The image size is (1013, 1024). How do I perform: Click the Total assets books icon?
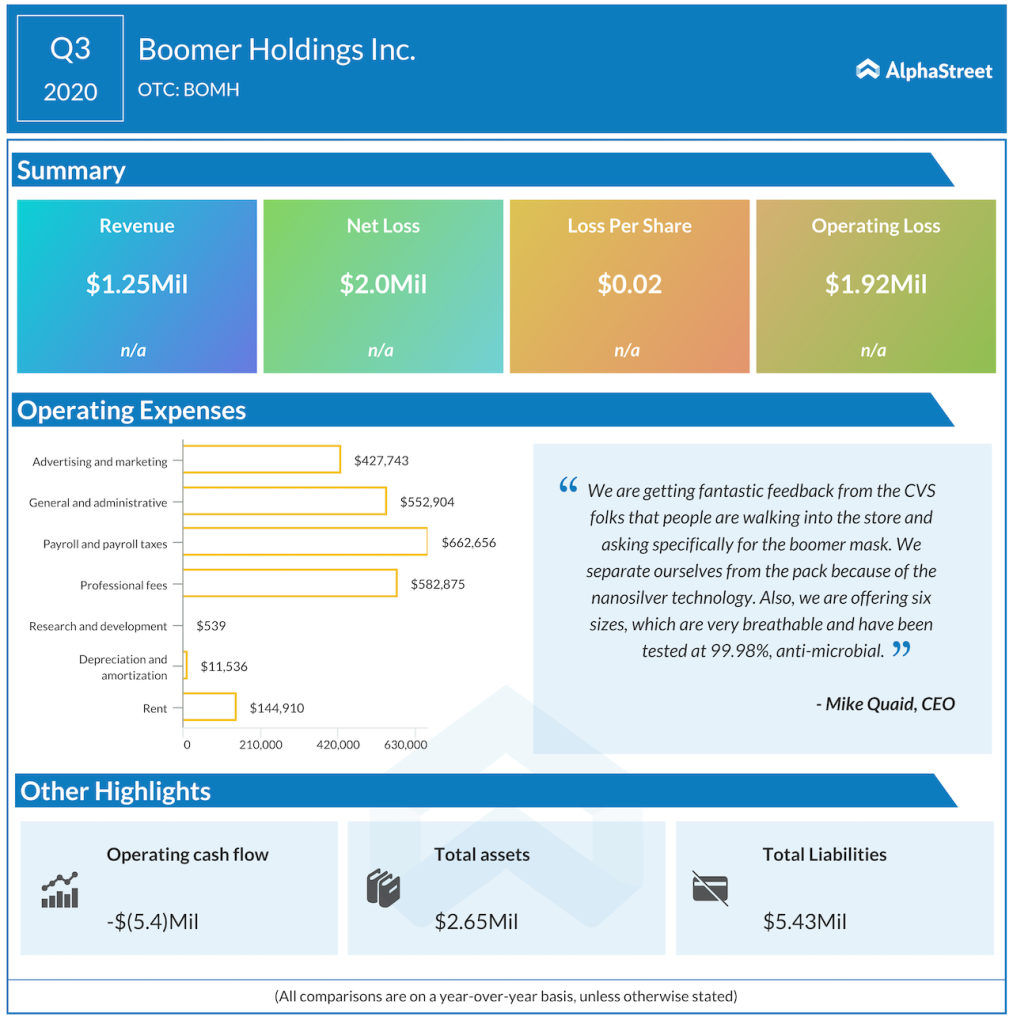click(383, 887)
